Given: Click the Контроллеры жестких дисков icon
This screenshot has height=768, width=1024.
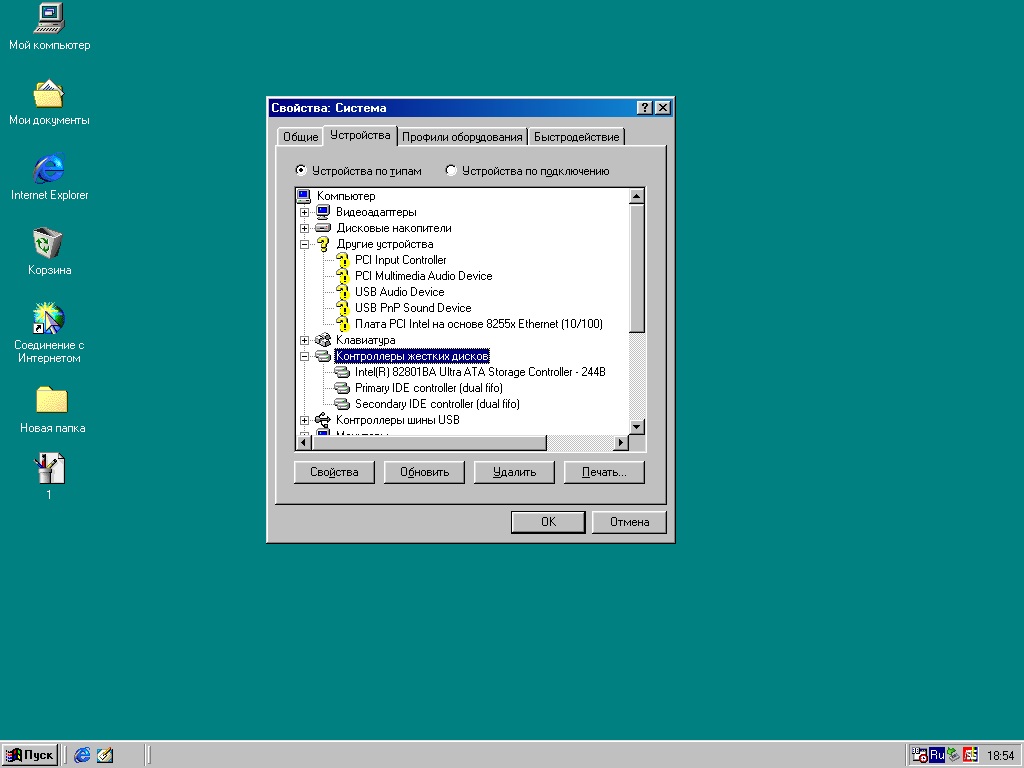Looking at the screenshot, I should tap(323, 356).
